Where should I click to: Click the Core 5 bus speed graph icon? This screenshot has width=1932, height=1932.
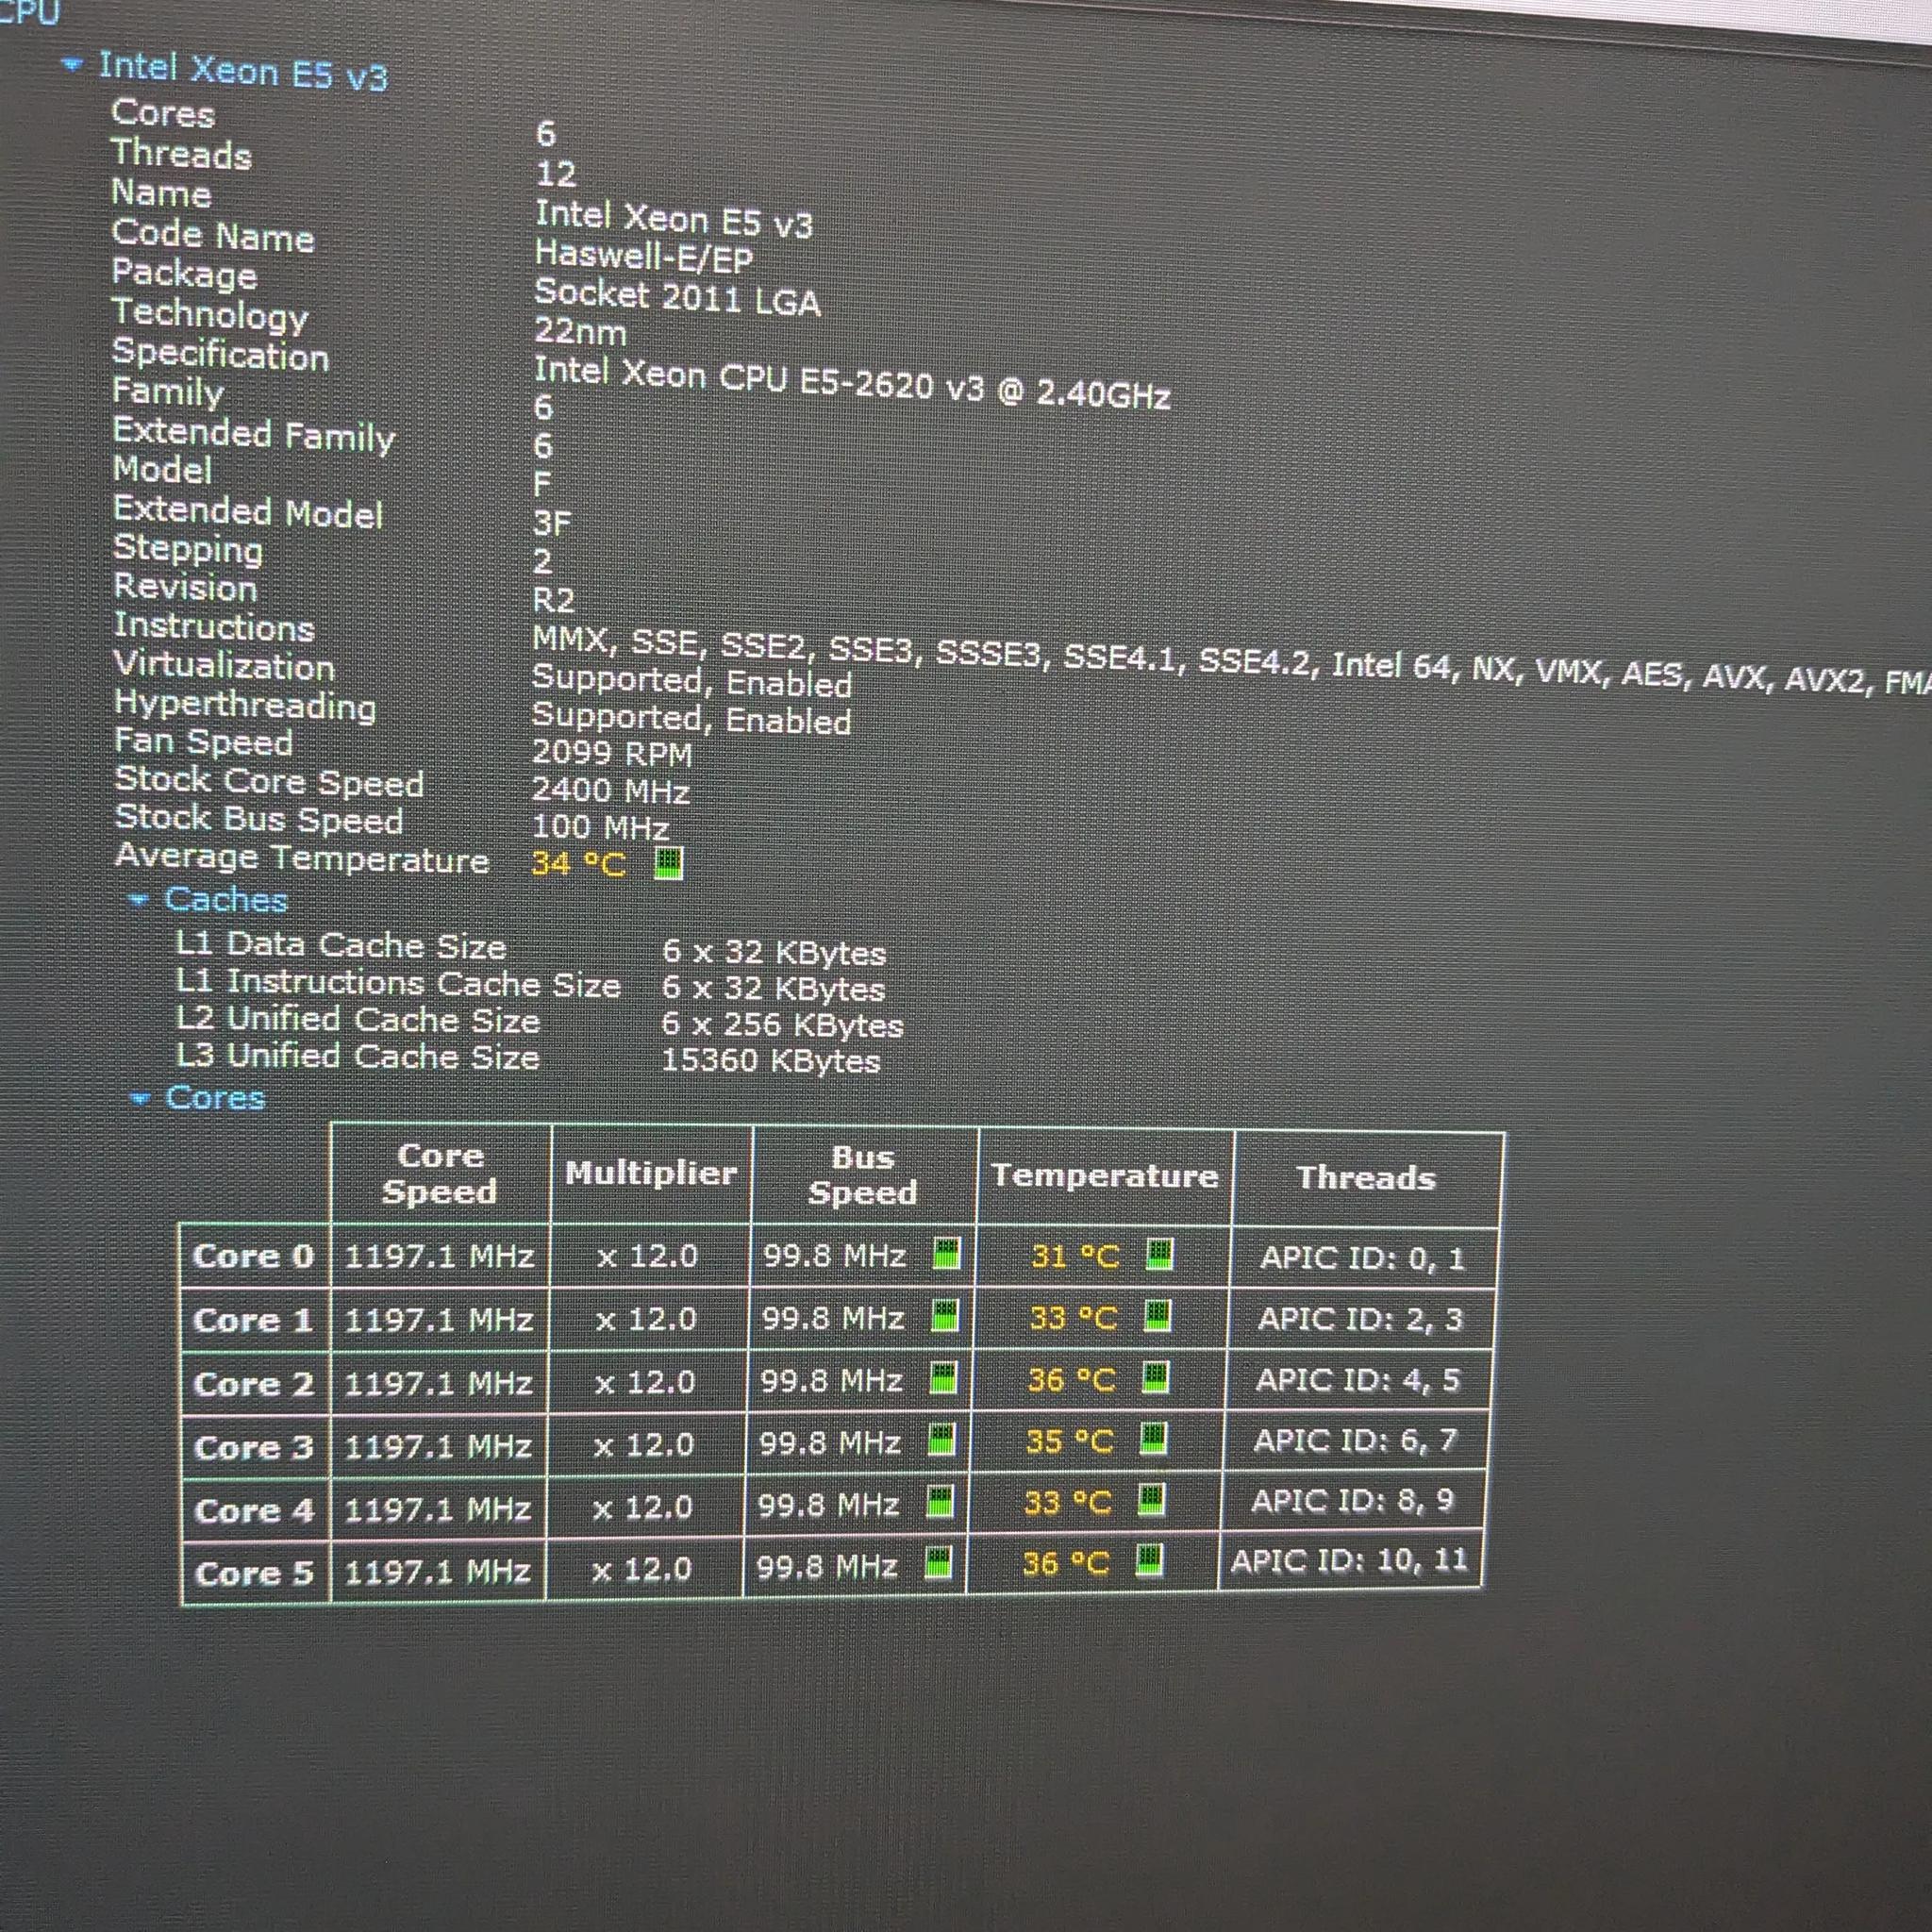pyautogui.click(x=938, y=1563)
